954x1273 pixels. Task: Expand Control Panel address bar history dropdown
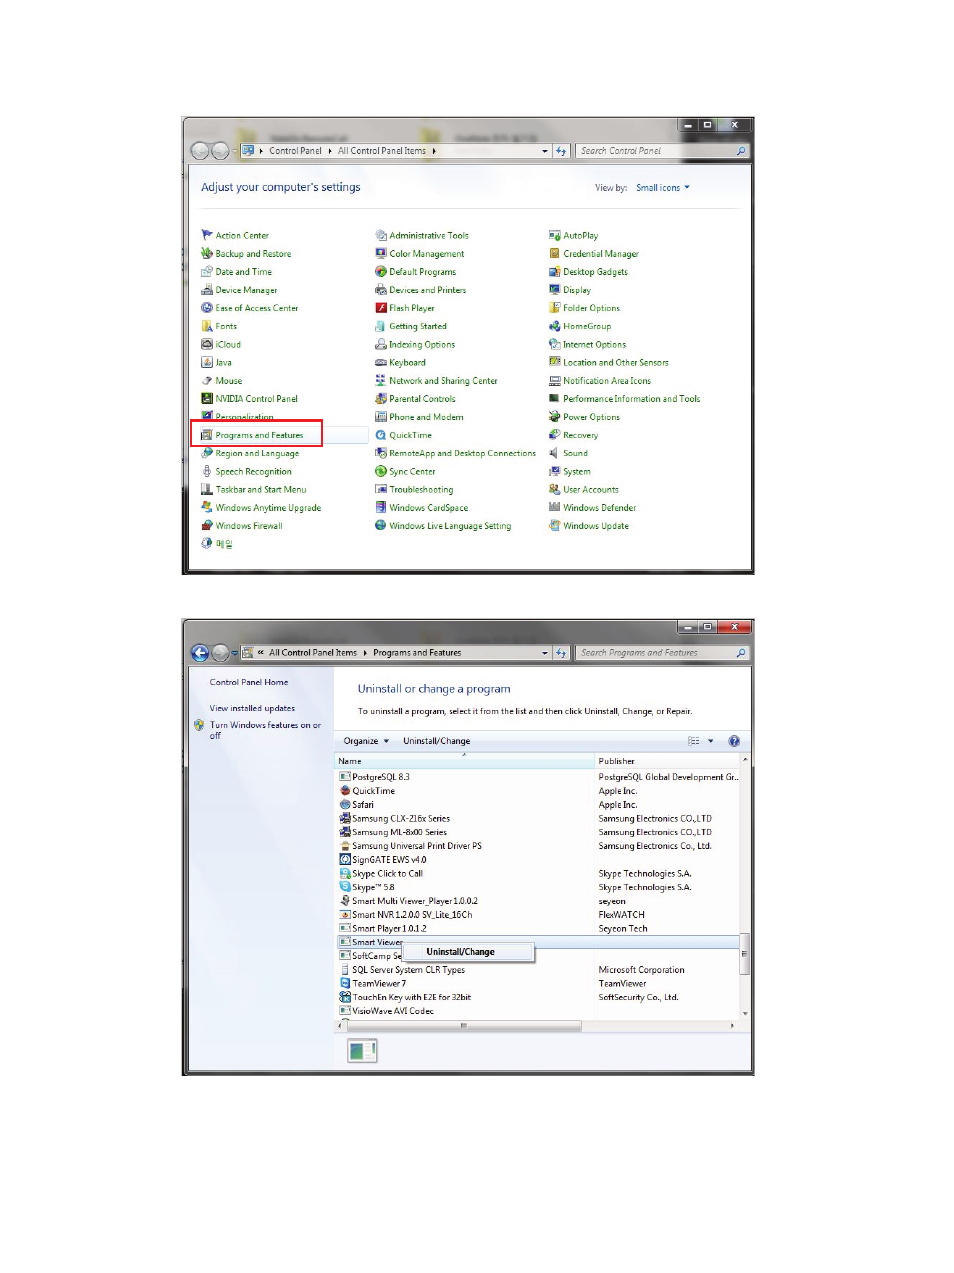545,151
